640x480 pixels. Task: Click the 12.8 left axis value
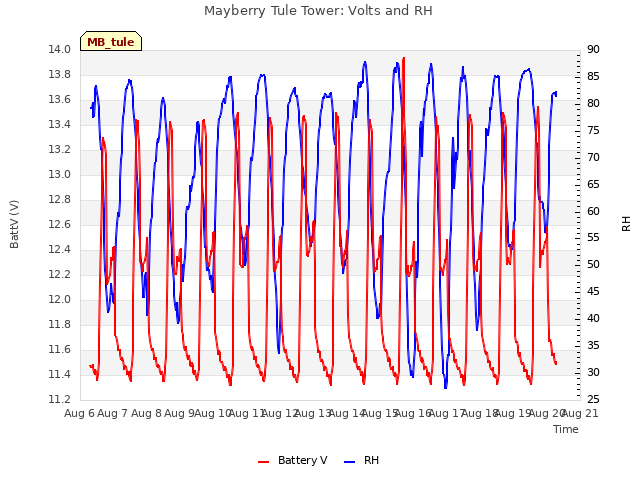coord(60,199)
